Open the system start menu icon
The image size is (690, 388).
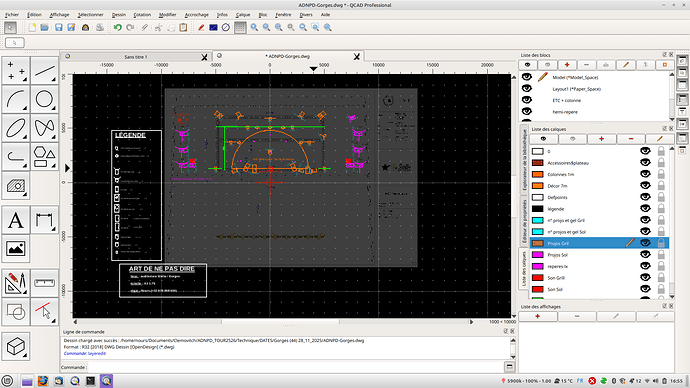point(7,381)
